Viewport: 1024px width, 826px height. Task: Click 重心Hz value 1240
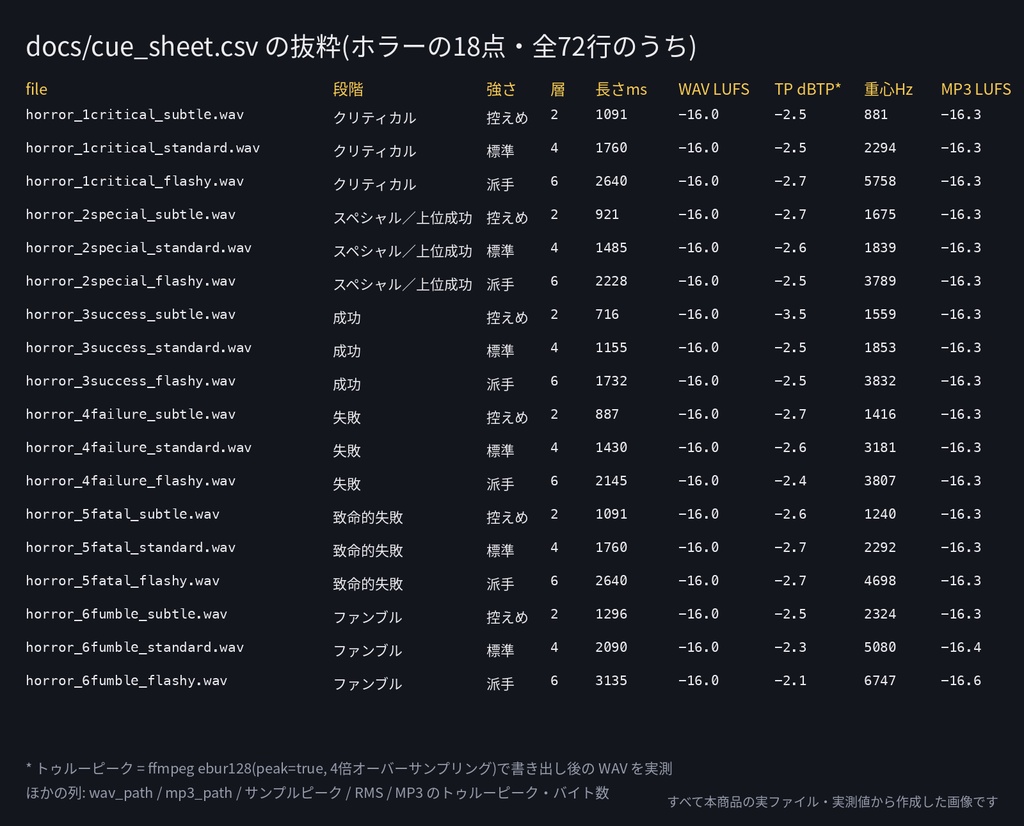click(x=880, y=514)
